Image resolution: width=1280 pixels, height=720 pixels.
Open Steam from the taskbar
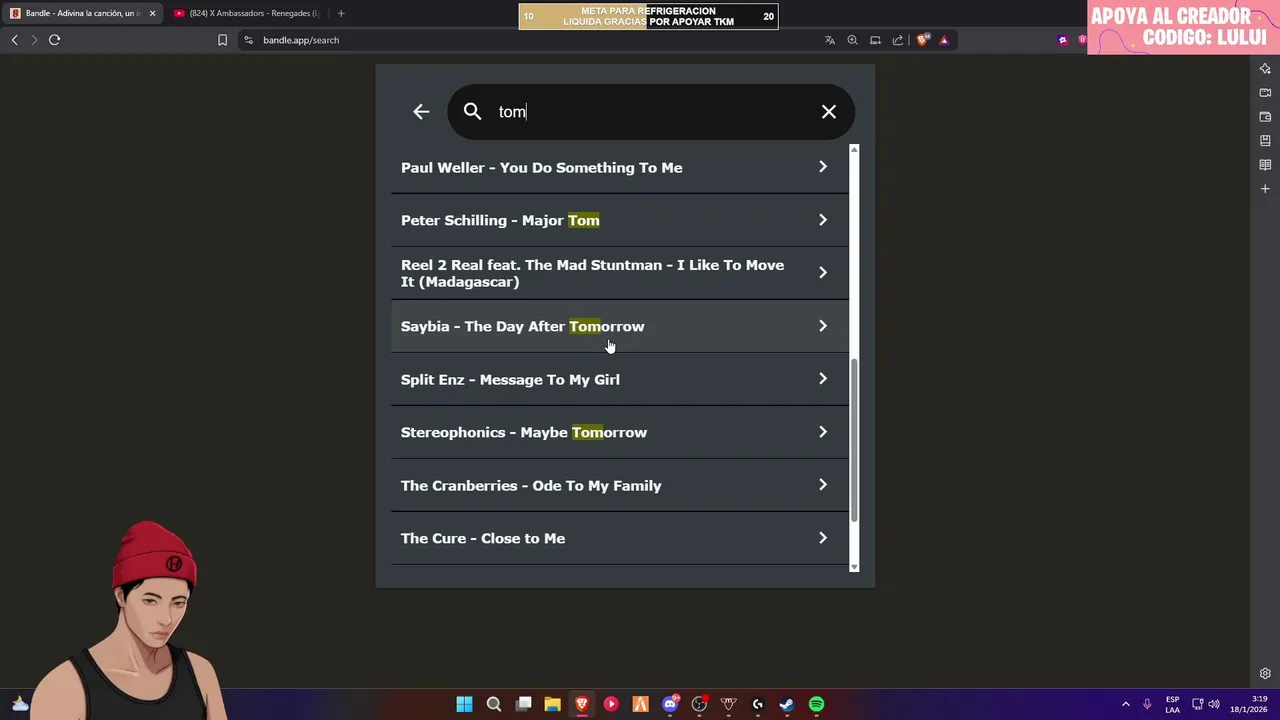(x=787, y=704)
